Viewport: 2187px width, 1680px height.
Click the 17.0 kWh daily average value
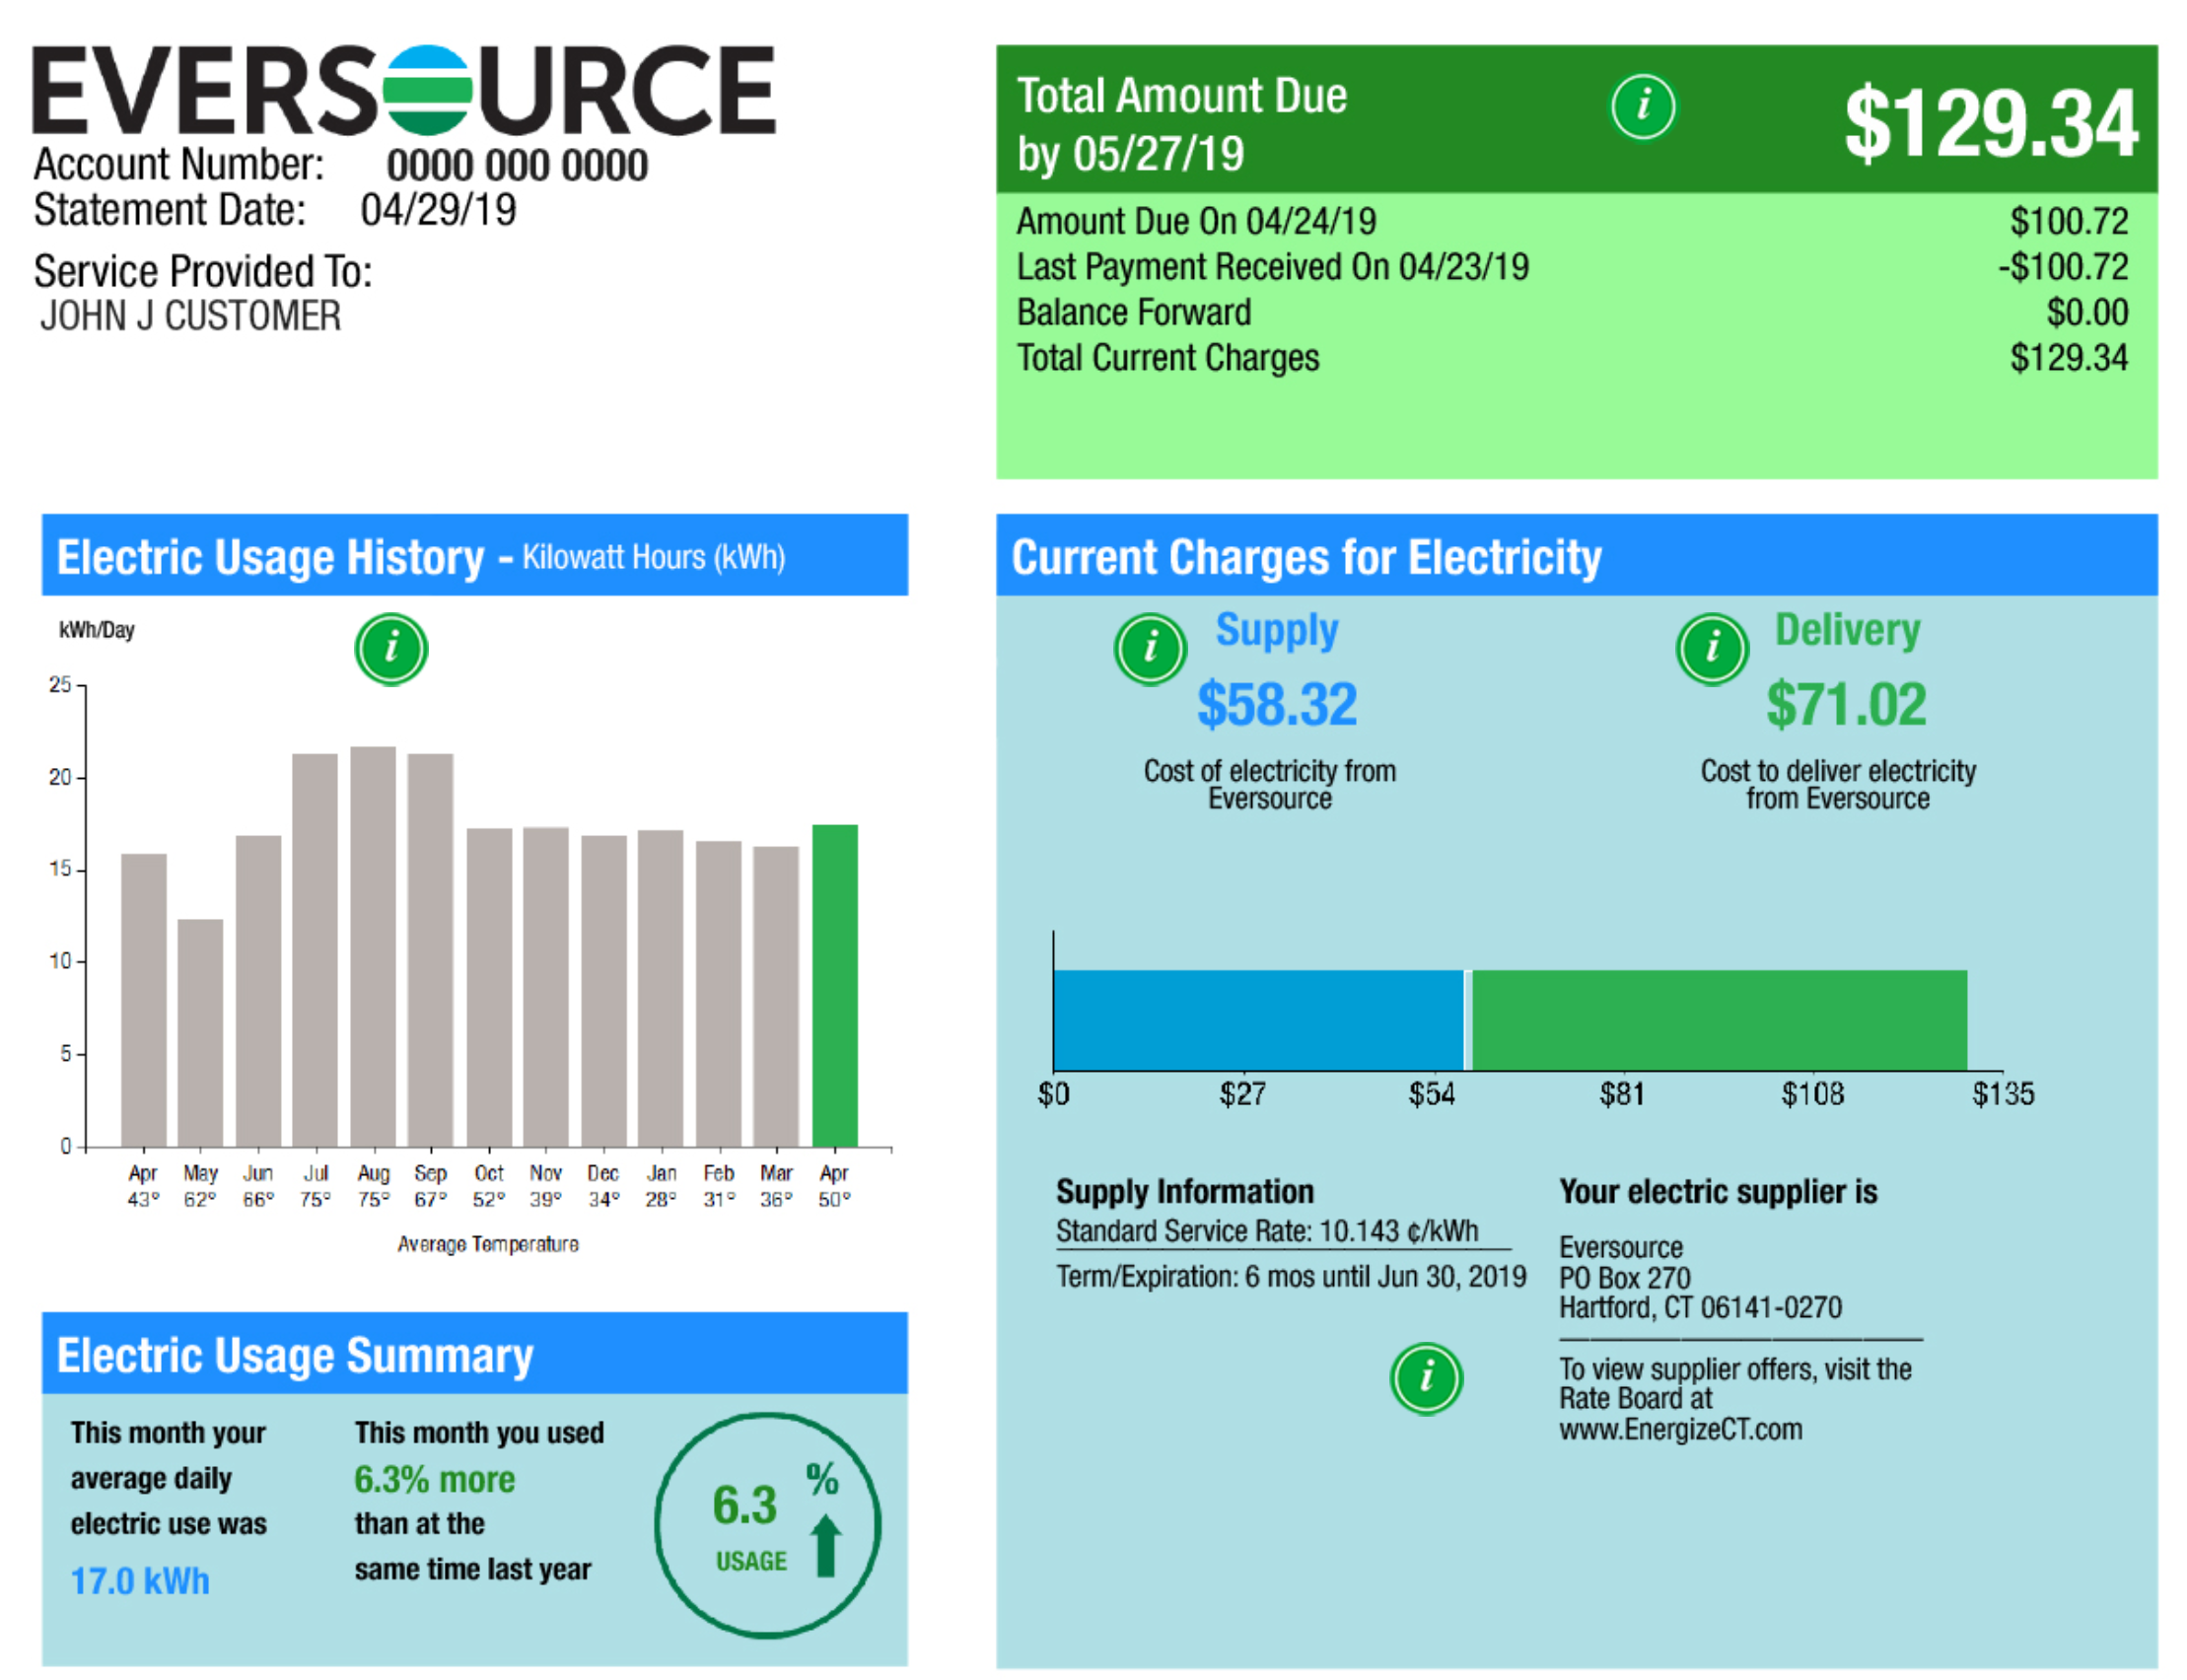coord(140,1581)
